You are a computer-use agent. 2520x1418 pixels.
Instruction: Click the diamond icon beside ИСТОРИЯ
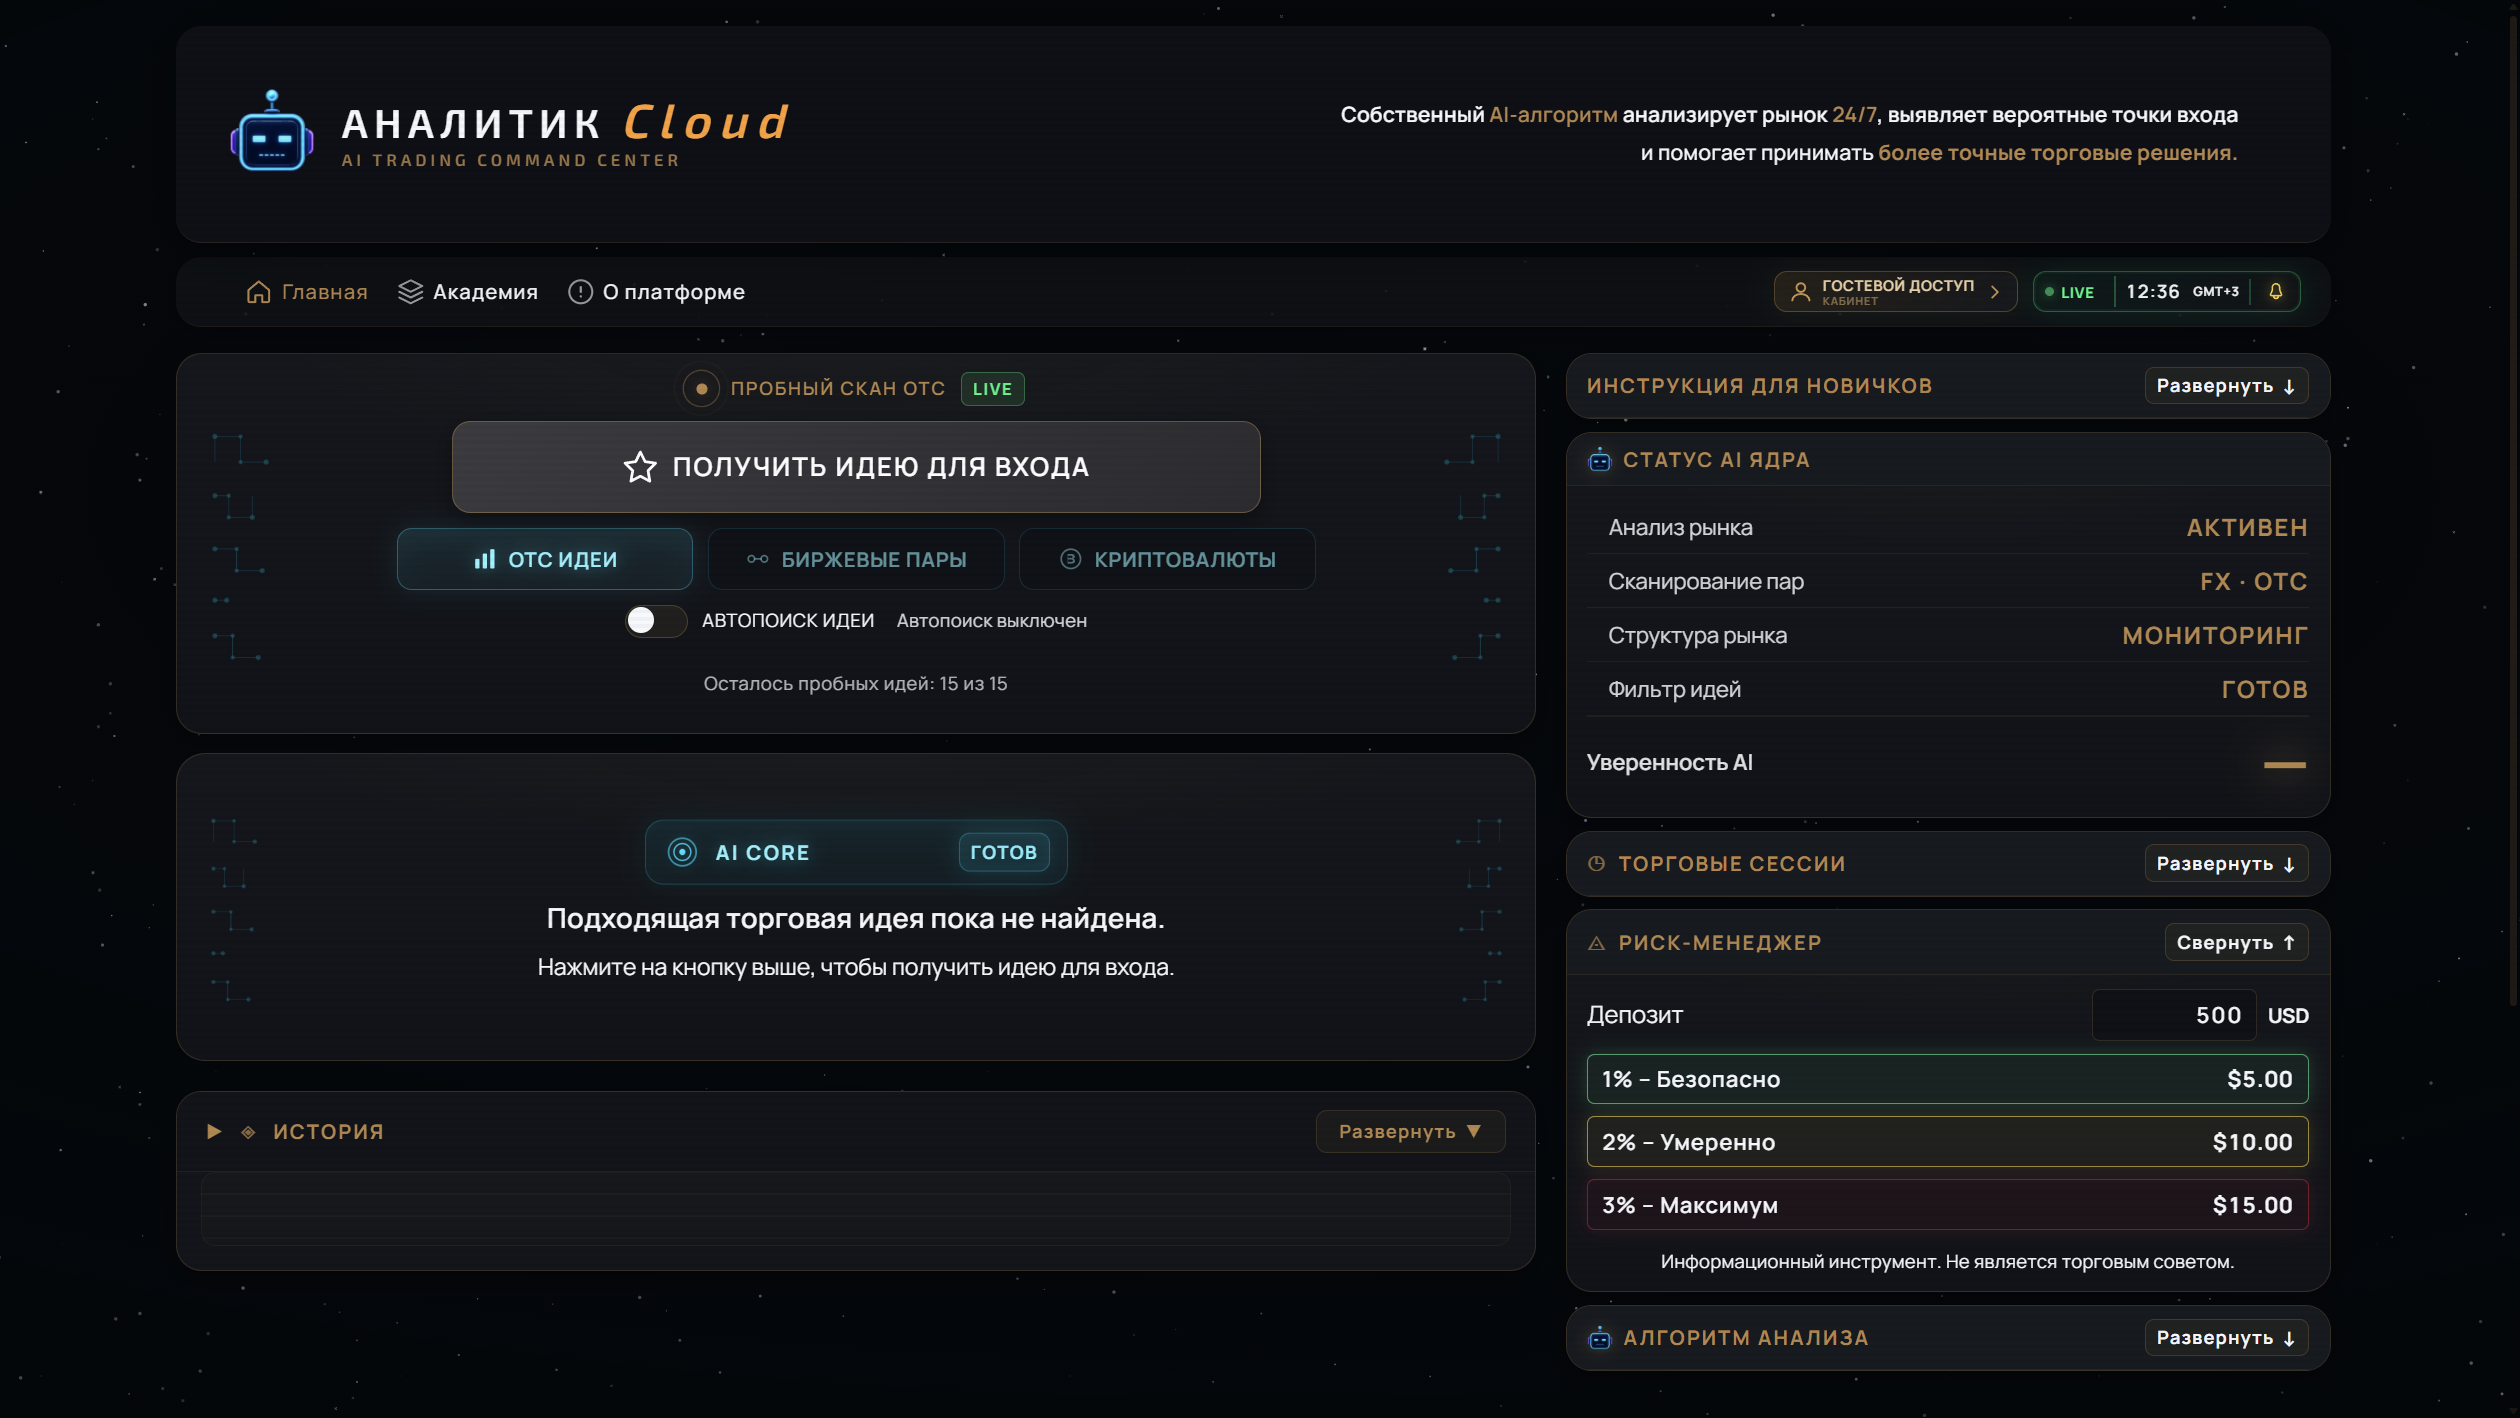248,1132
